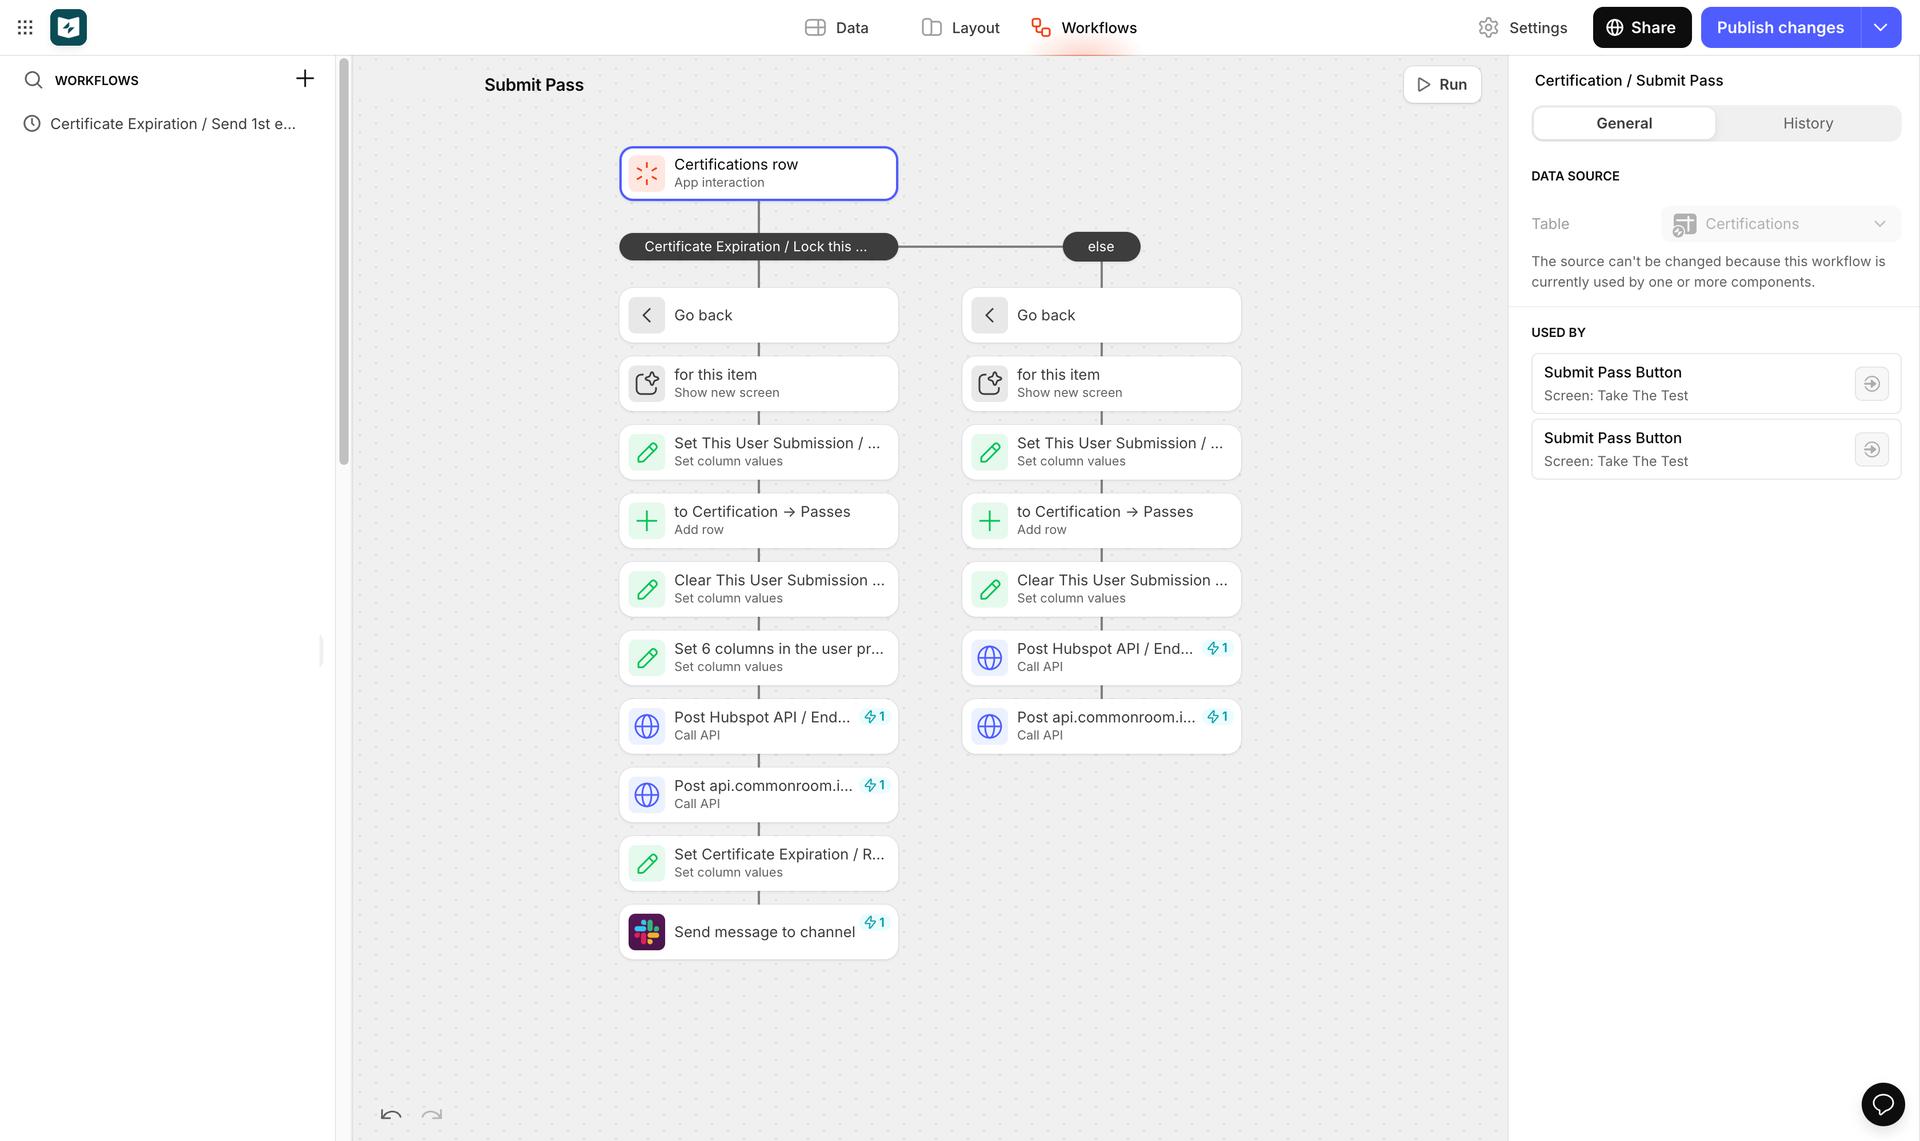
Task: Click the navigate arrow beside Submit Pass Button
Action: [x=1872, y=383]
